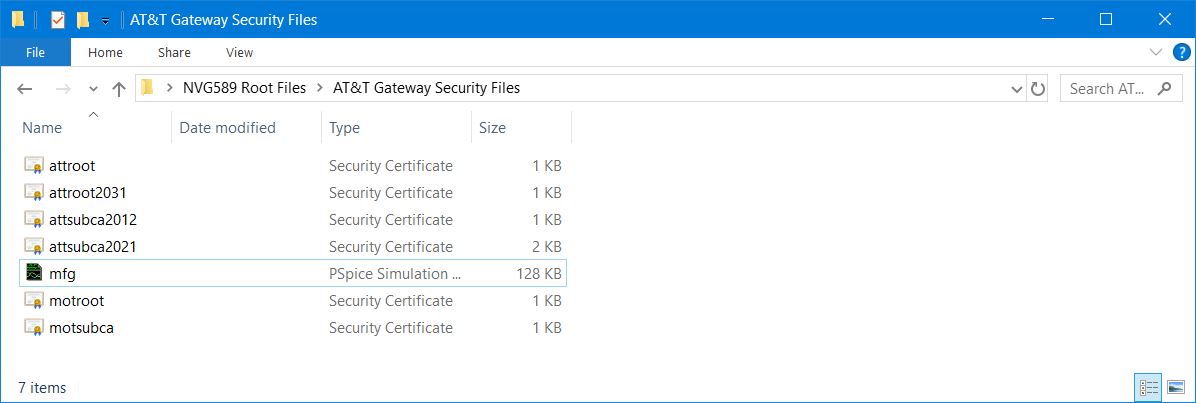Image resolution: width=1196 pixels, height=403 pixels.
Task: Select the attsubca2012 certificate icon
Action: 34,220
